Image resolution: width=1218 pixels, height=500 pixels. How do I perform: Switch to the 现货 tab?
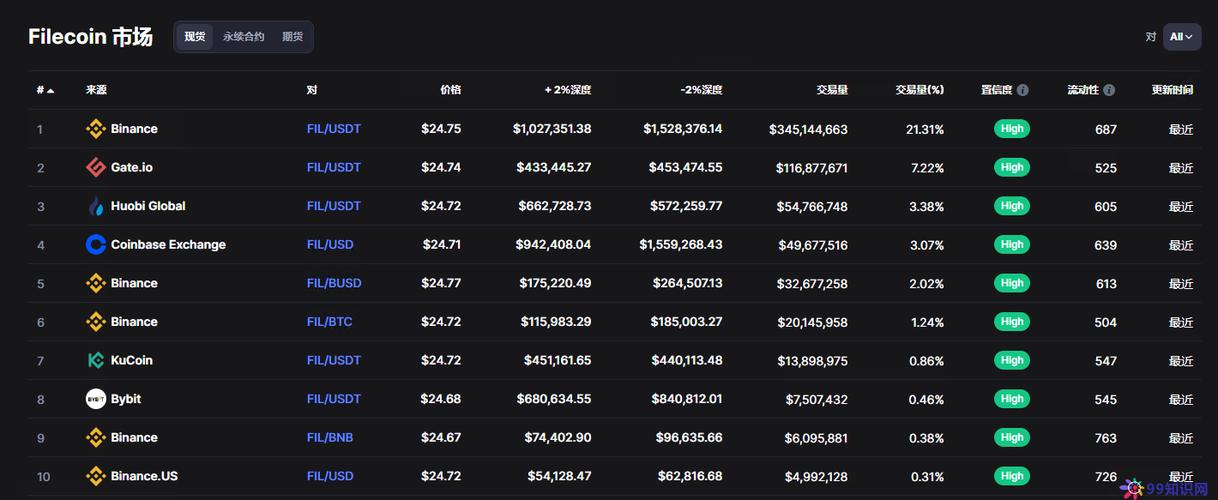pos(195,37)
